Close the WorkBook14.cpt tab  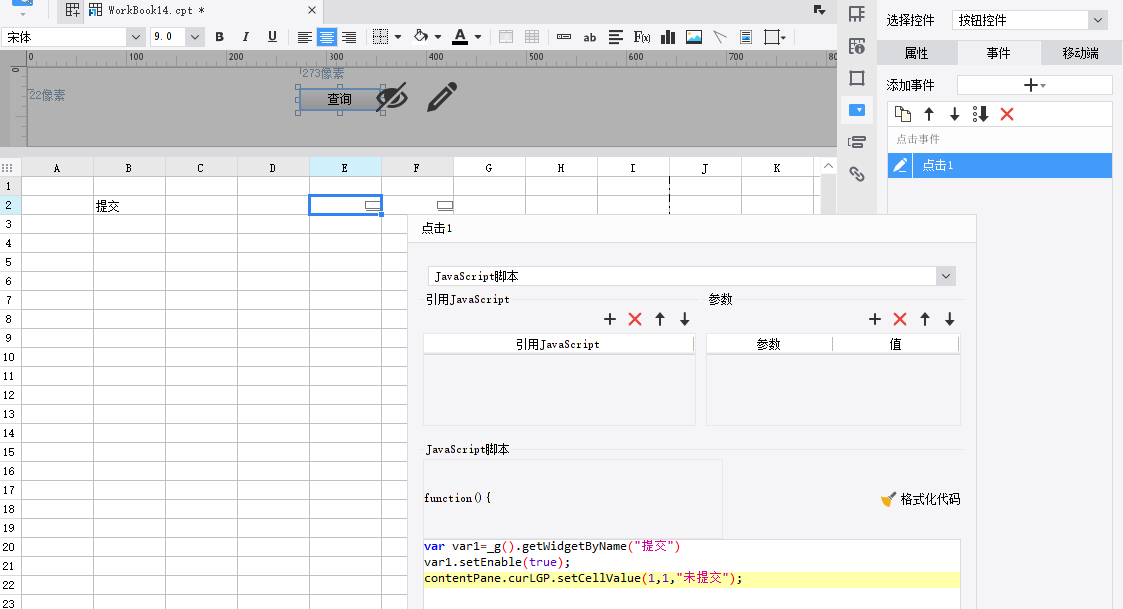[x=312, y=10]
